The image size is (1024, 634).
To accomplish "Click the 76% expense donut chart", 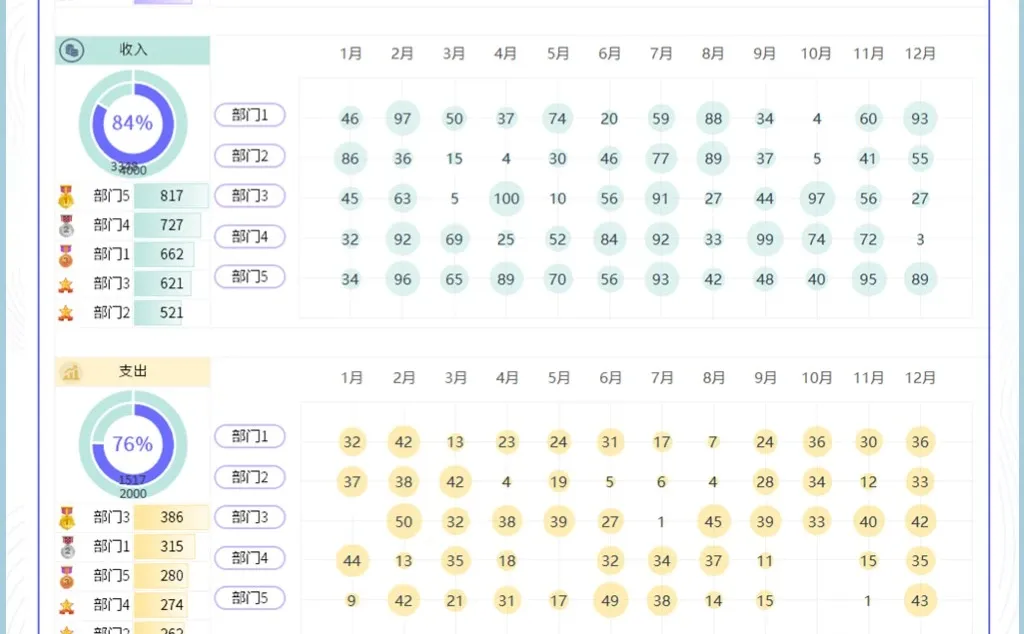I will (x=133, y=445).
